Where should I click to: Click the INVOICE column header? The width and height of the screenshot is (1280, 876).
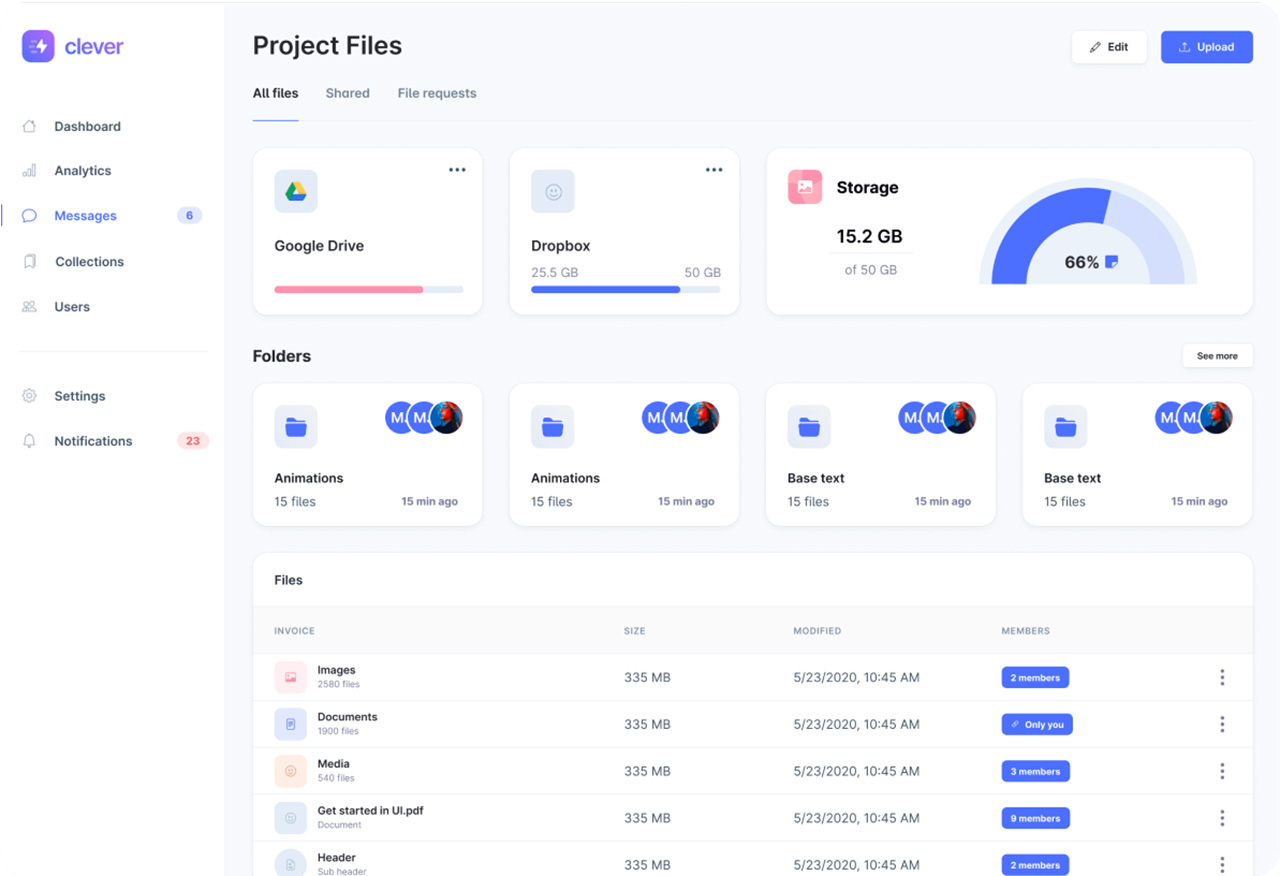(x=294, y=631)
